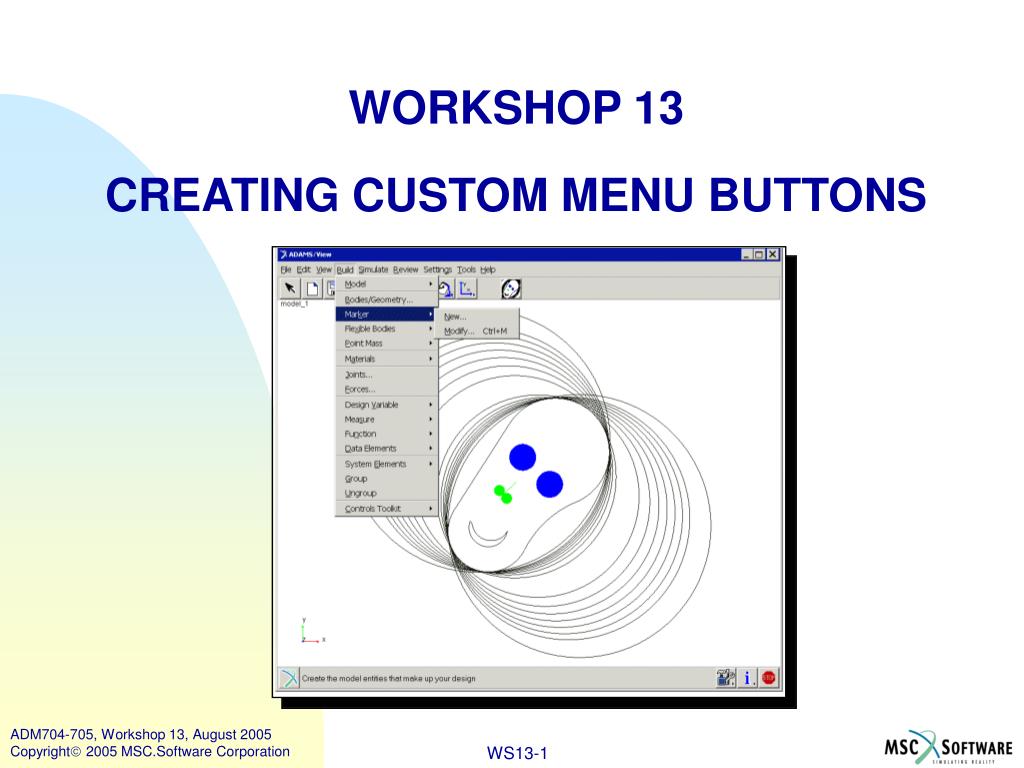Expand the System Elements submenu

(387, 464)
